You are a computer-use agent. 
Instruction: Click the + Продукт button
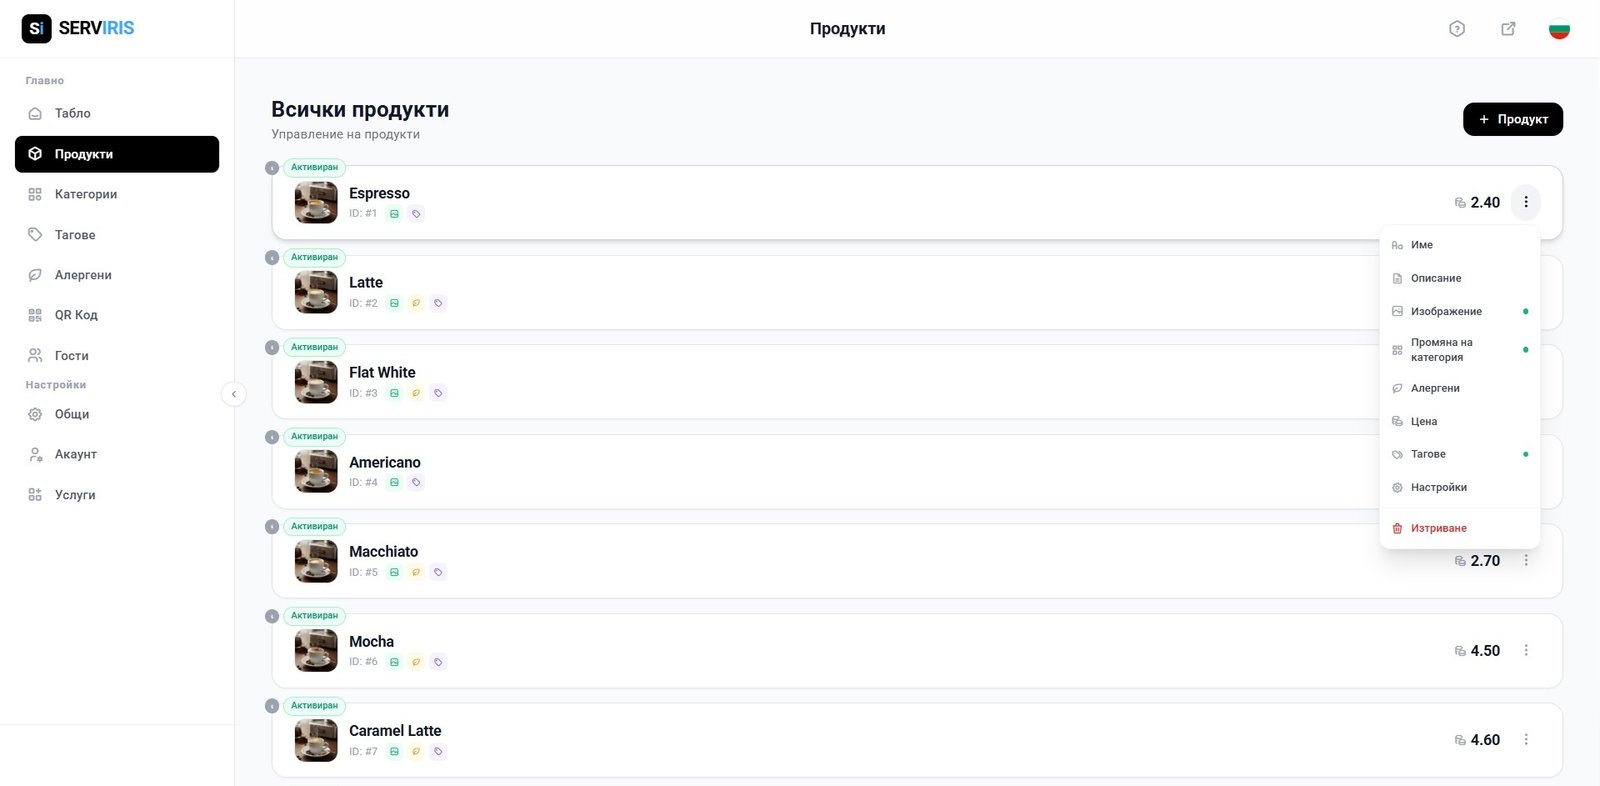pyautogui.click(x=1512, y=119)
